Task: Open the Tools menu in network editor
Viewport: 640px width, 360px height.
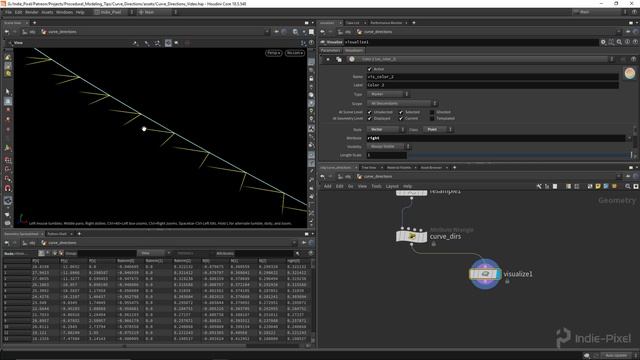Action: click(376, 186)
